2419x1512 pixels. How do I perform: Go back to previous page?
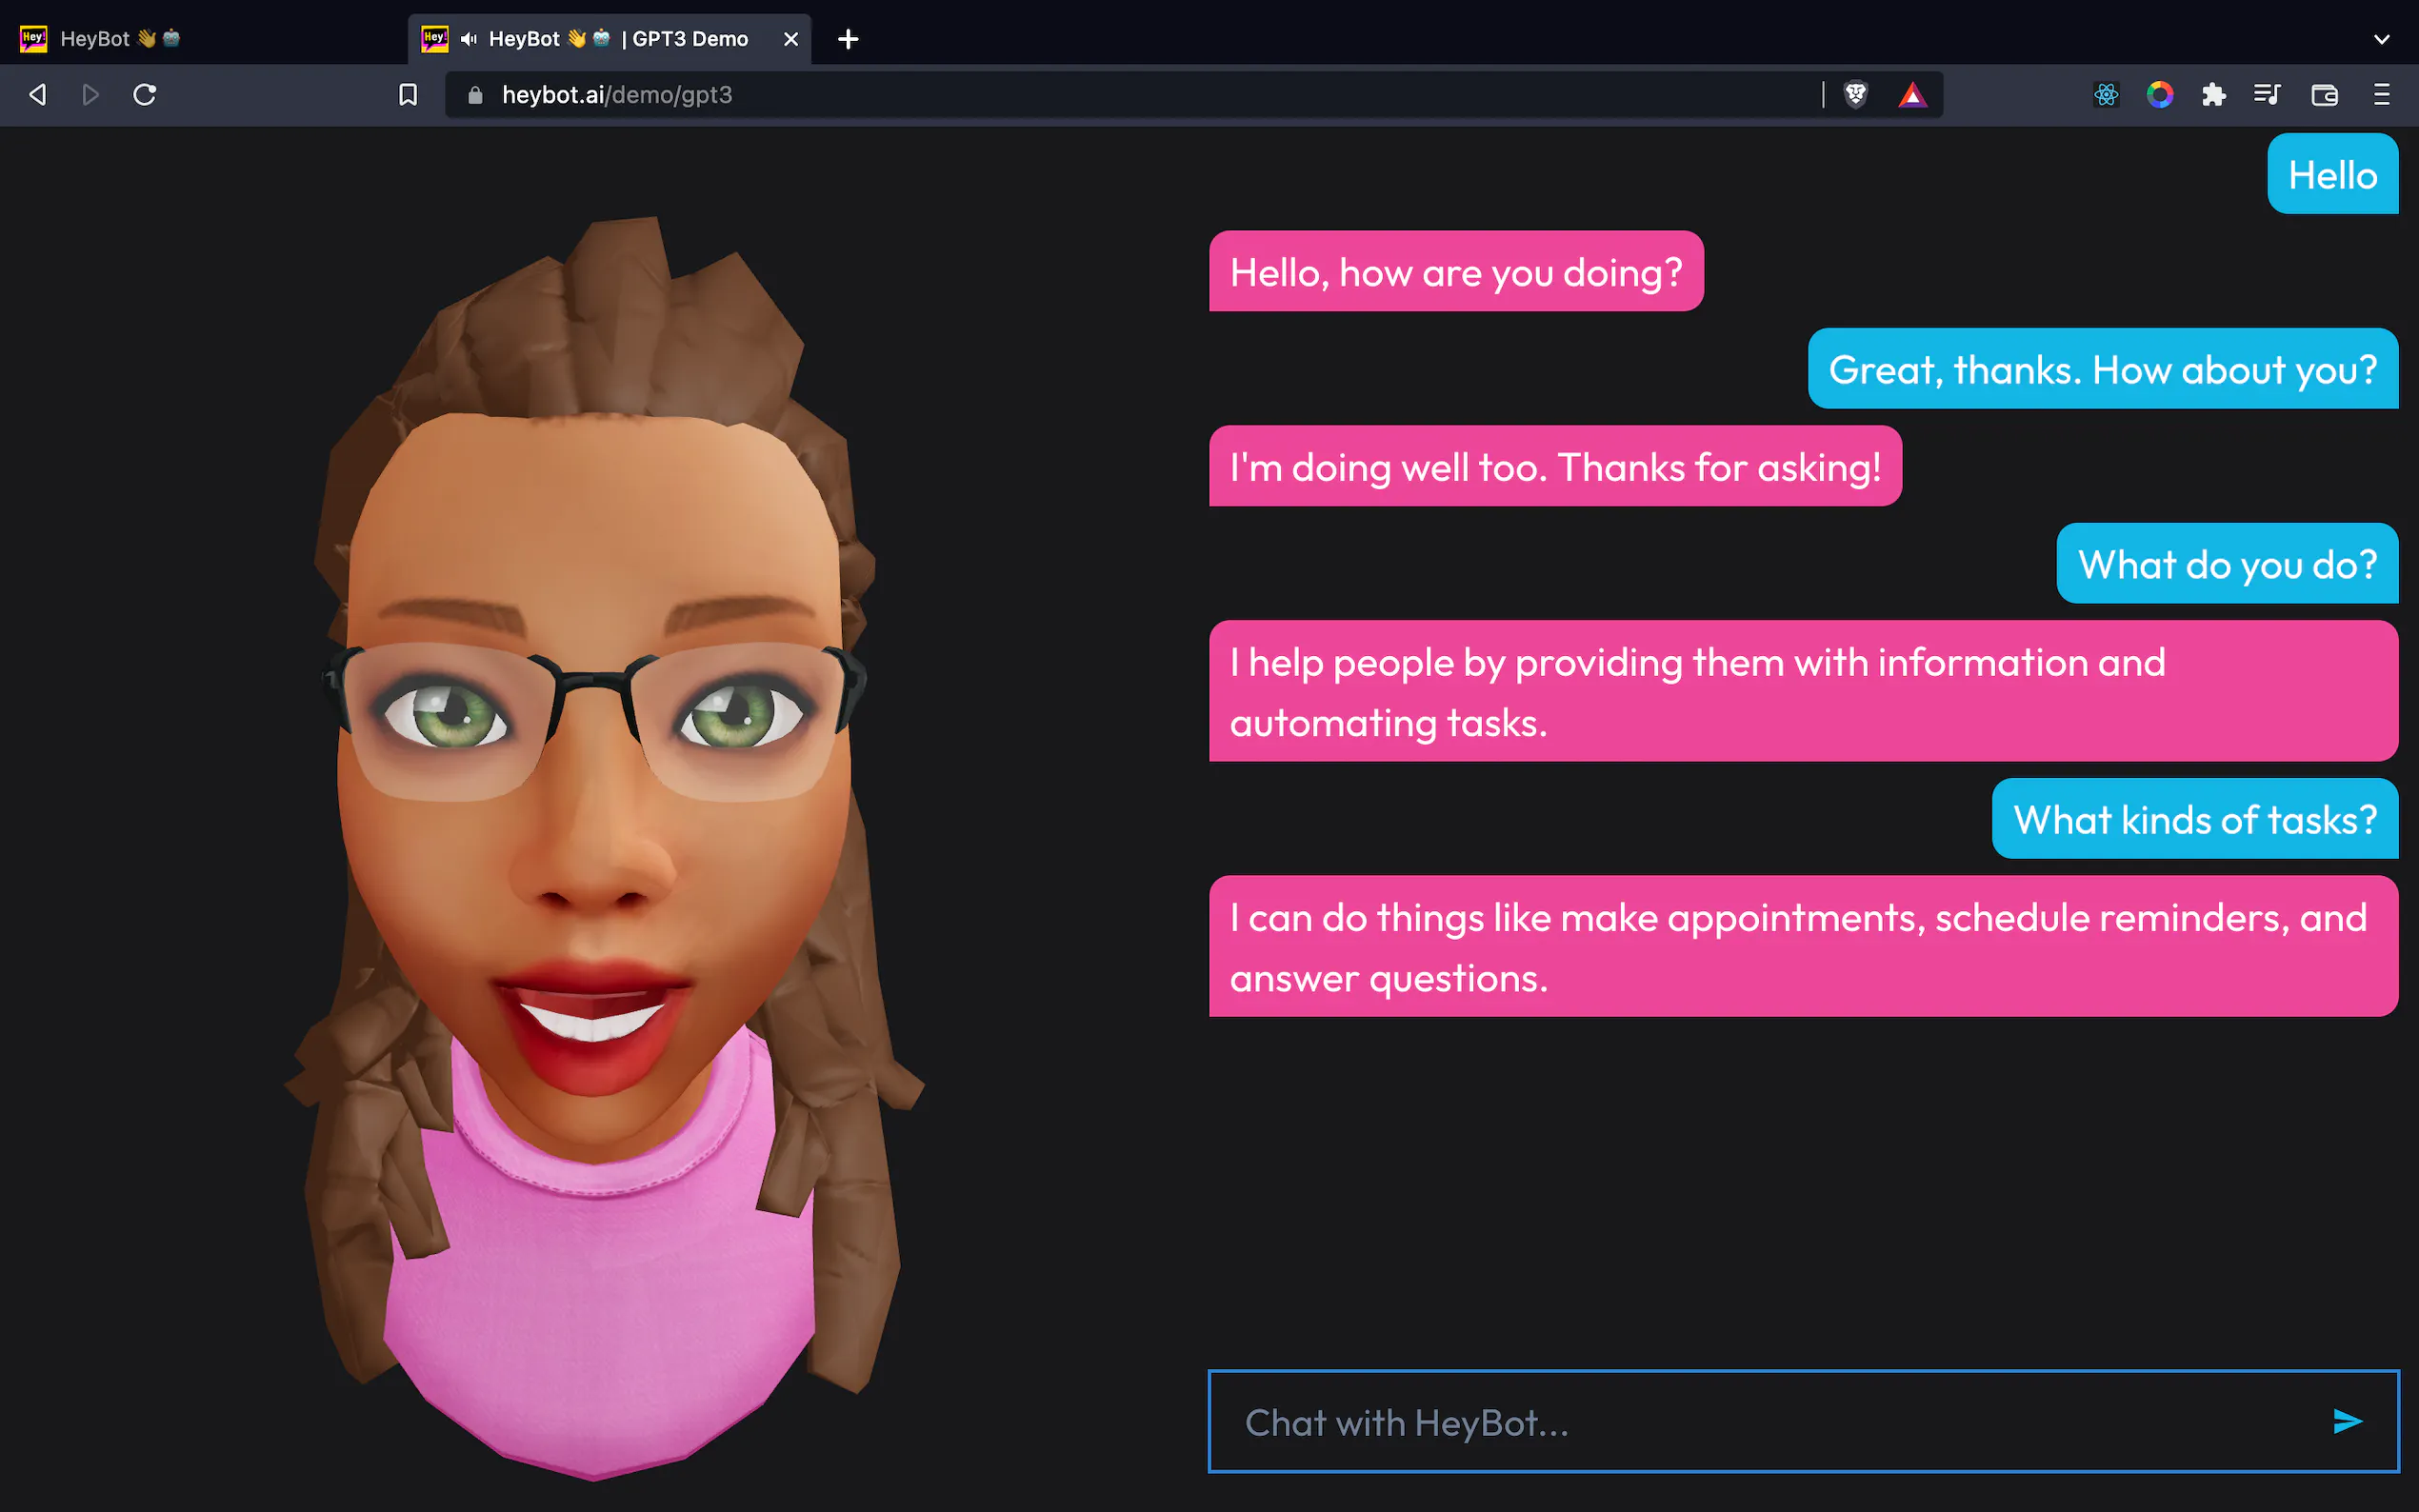(x=38, y=95)
